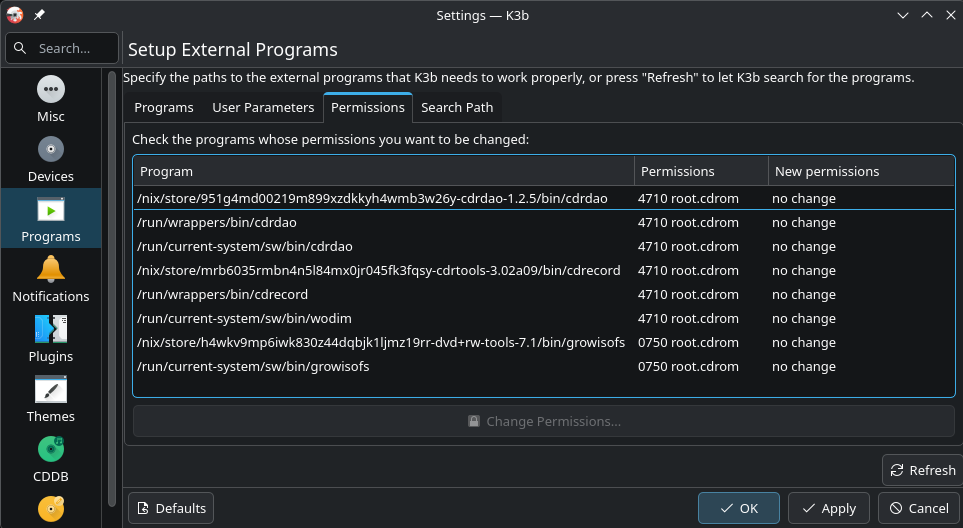Toggle the pin window icon
The width and height of the screenshot is (963, 528).
(x=39, y=15)
